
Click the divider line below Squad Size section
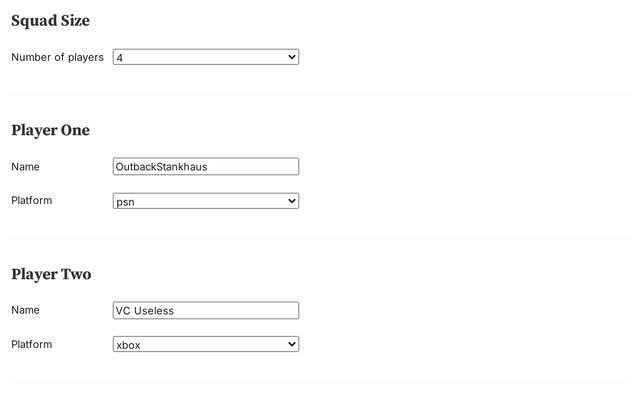point(320,95)
